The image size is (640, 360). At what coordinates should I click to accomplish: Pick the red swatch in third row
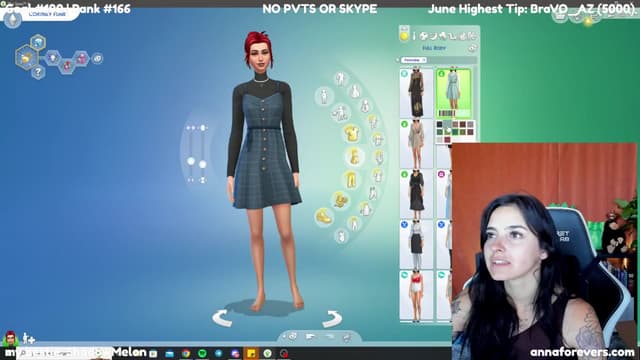[447, 140]
